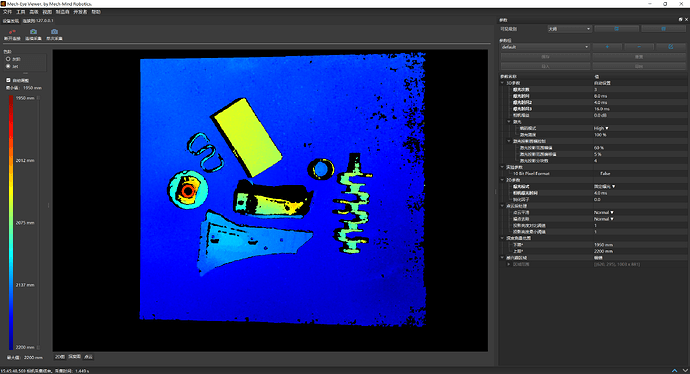This screenshot has height=374, width=690.
Task: Click the ROI edit button in the parameter tree
Action: 598,258
